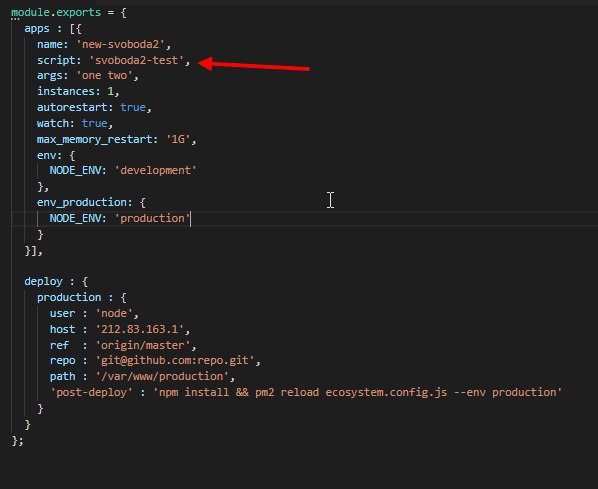Viewport: 598px width, 489px height.
Task: Click the 'exports' property on first line
Action: click(x=79, y=13)
